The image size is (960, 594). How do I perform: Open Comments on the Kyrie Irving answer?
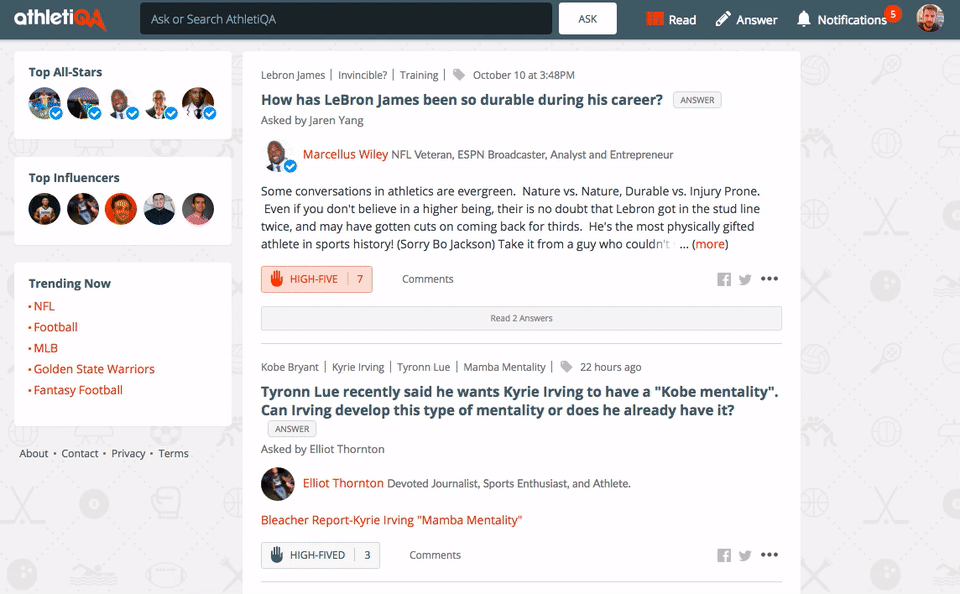pos(435,555)
